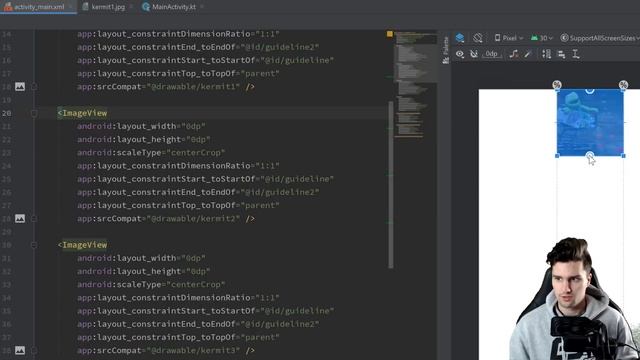Click the kermit2 gutter image icon
The height and width of the screenshot is (360, 640).
(x=20, y=218)
